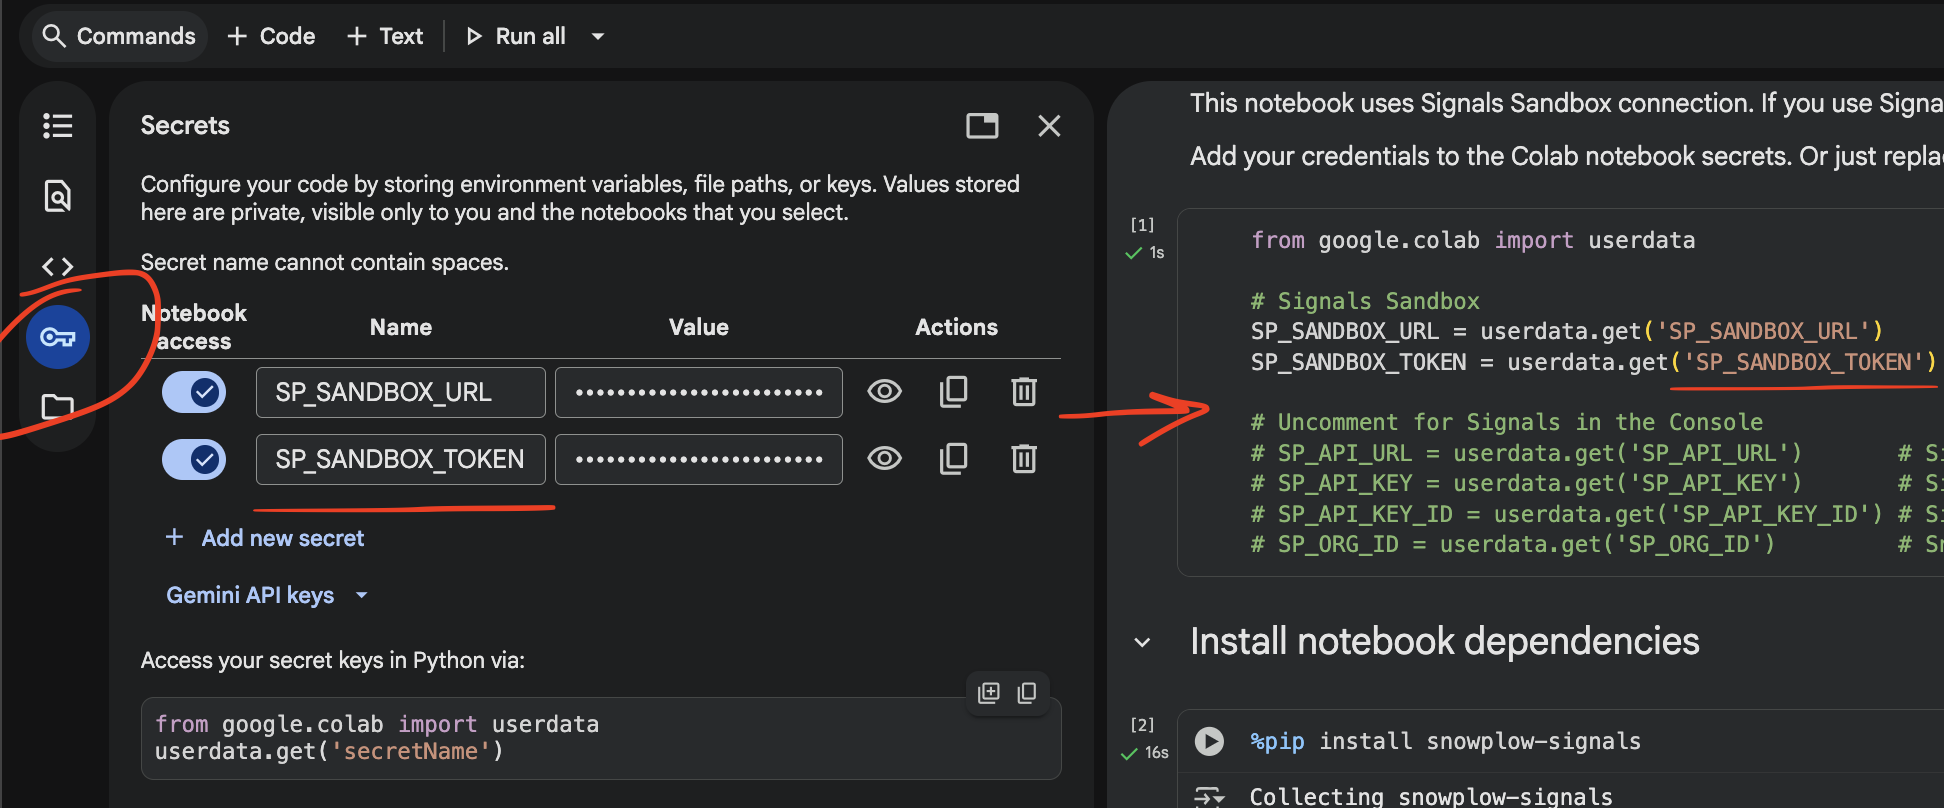1944x808 pixels.
Task: Delete the SP_SANDBOX_URL secret
Action: tap(1023, 392)
